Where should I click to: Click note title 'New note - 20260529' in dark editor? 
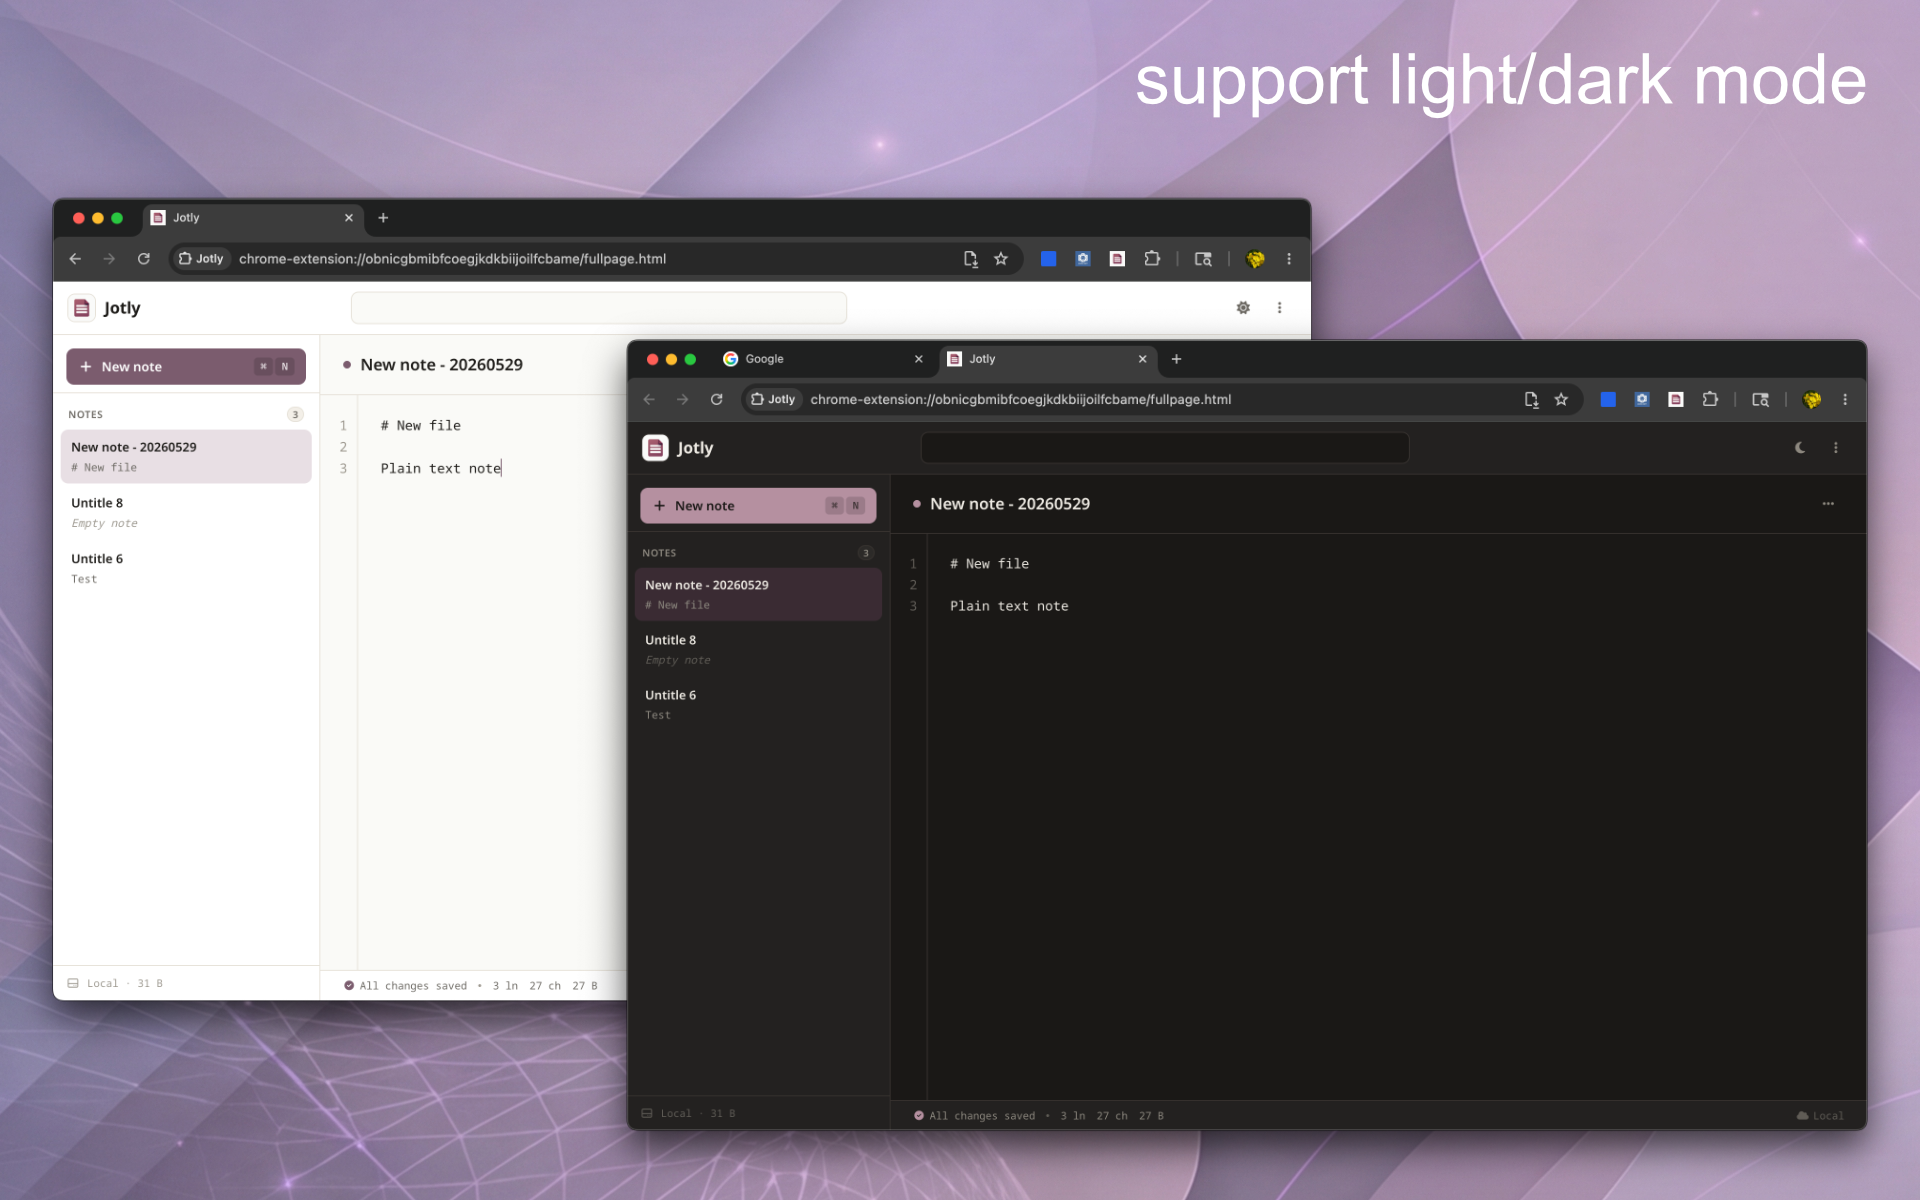tap(1010, 504)
